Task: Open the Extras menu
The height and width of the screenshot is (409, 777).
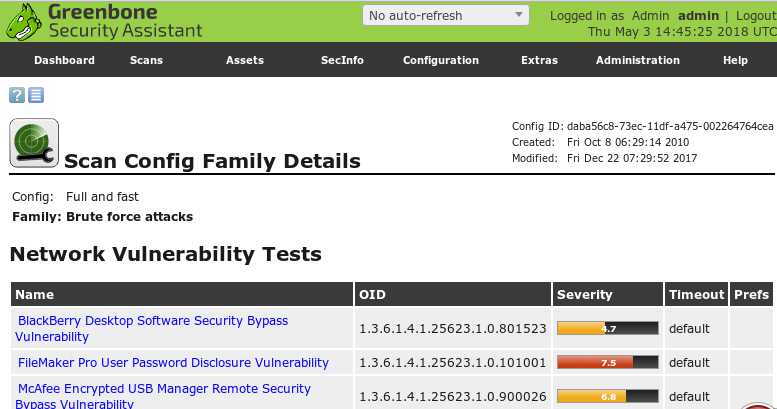Action: point(539,60)
